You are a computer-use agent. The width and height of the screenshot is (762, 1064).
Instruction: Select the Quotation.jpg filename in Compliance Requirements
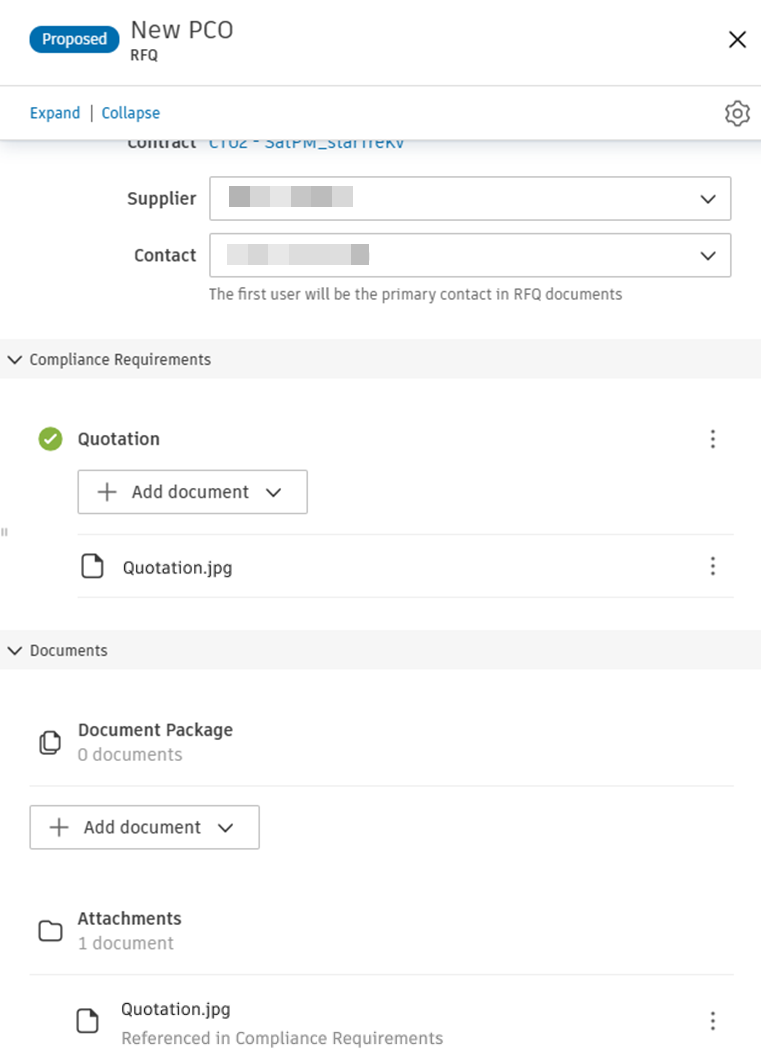pos(177,566)
